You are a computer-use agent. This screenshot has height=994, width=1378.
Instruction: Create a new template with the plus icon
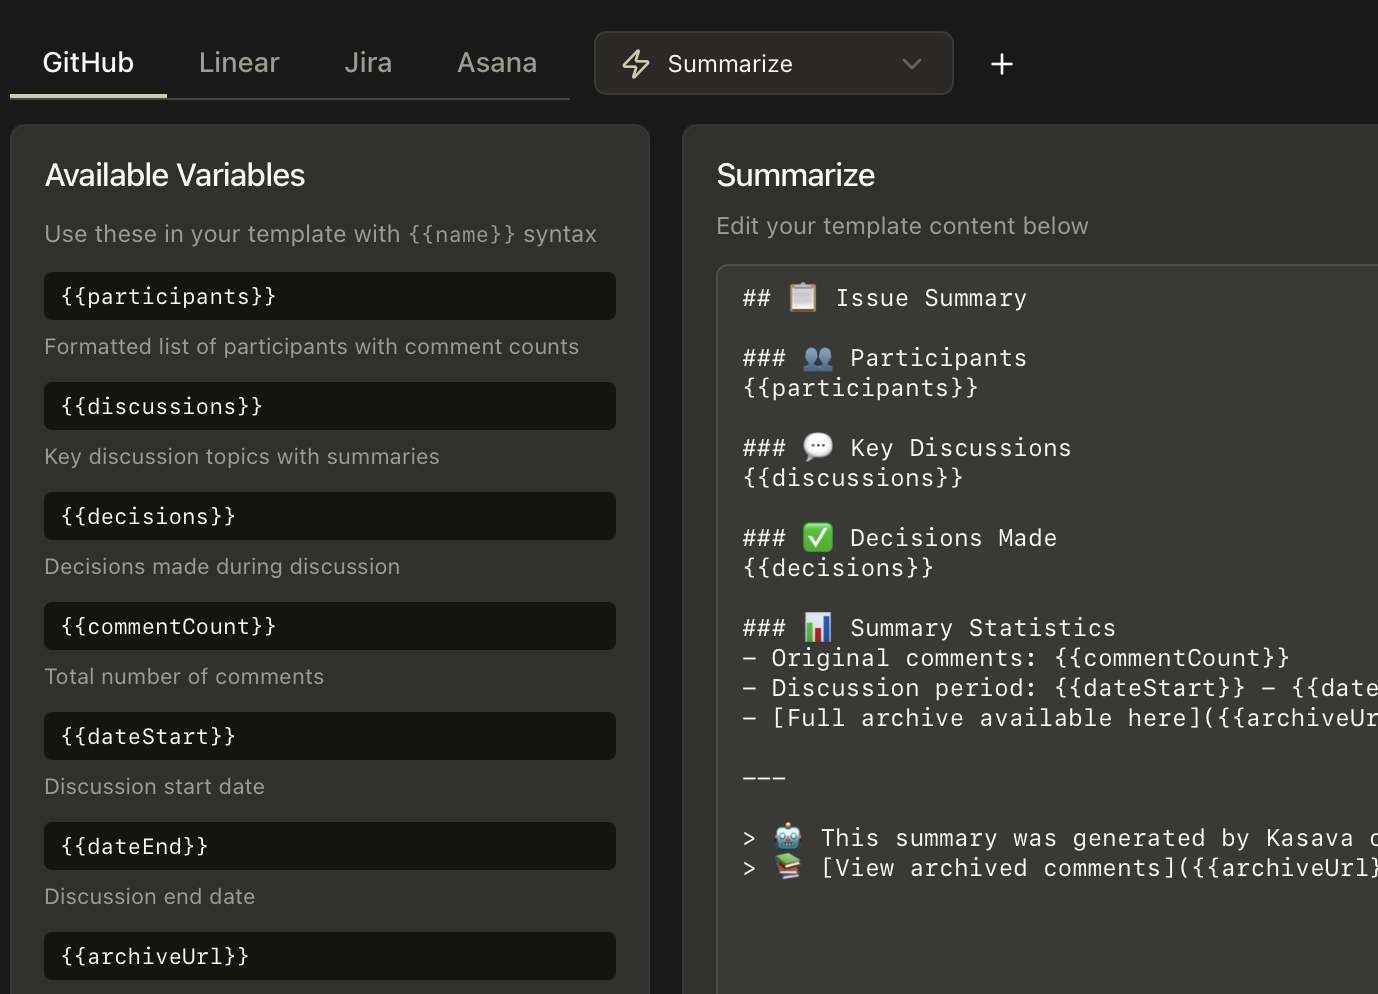pyautogui.click(x=1001, y=63)
